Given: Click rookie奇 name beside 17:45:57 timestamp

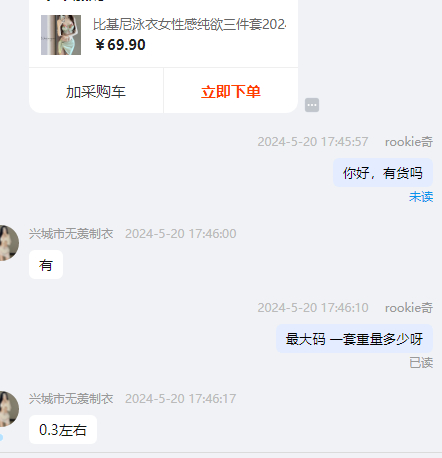Looking at the screenshot, I should (409, 142).
